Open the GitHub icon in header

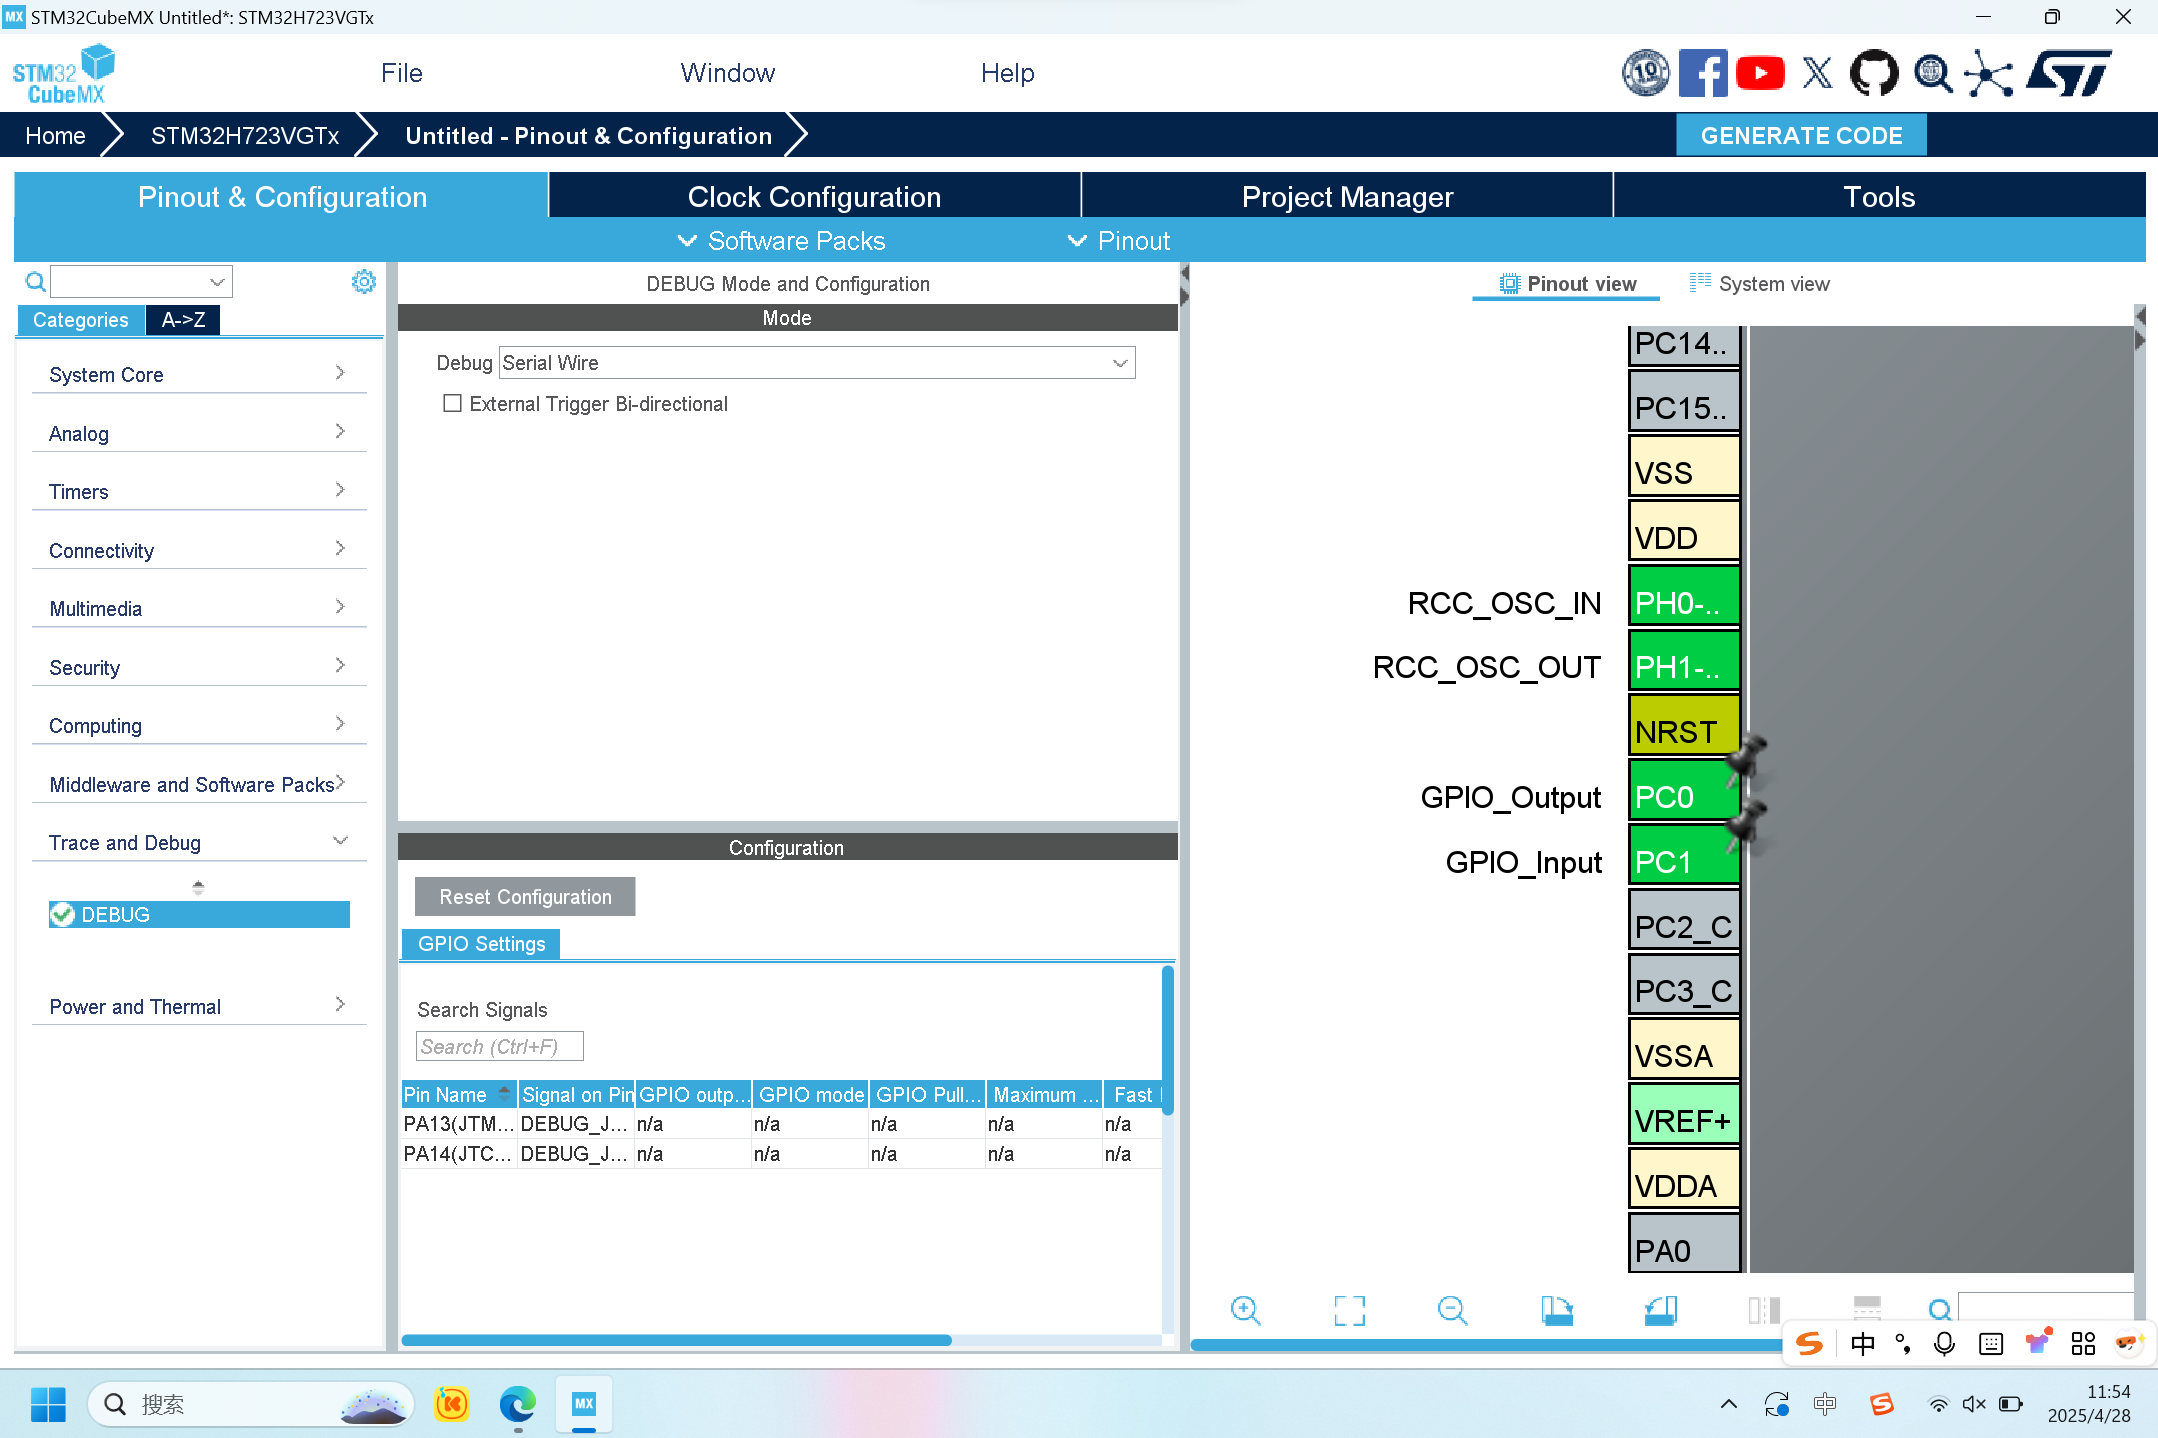pos(1873,73)
